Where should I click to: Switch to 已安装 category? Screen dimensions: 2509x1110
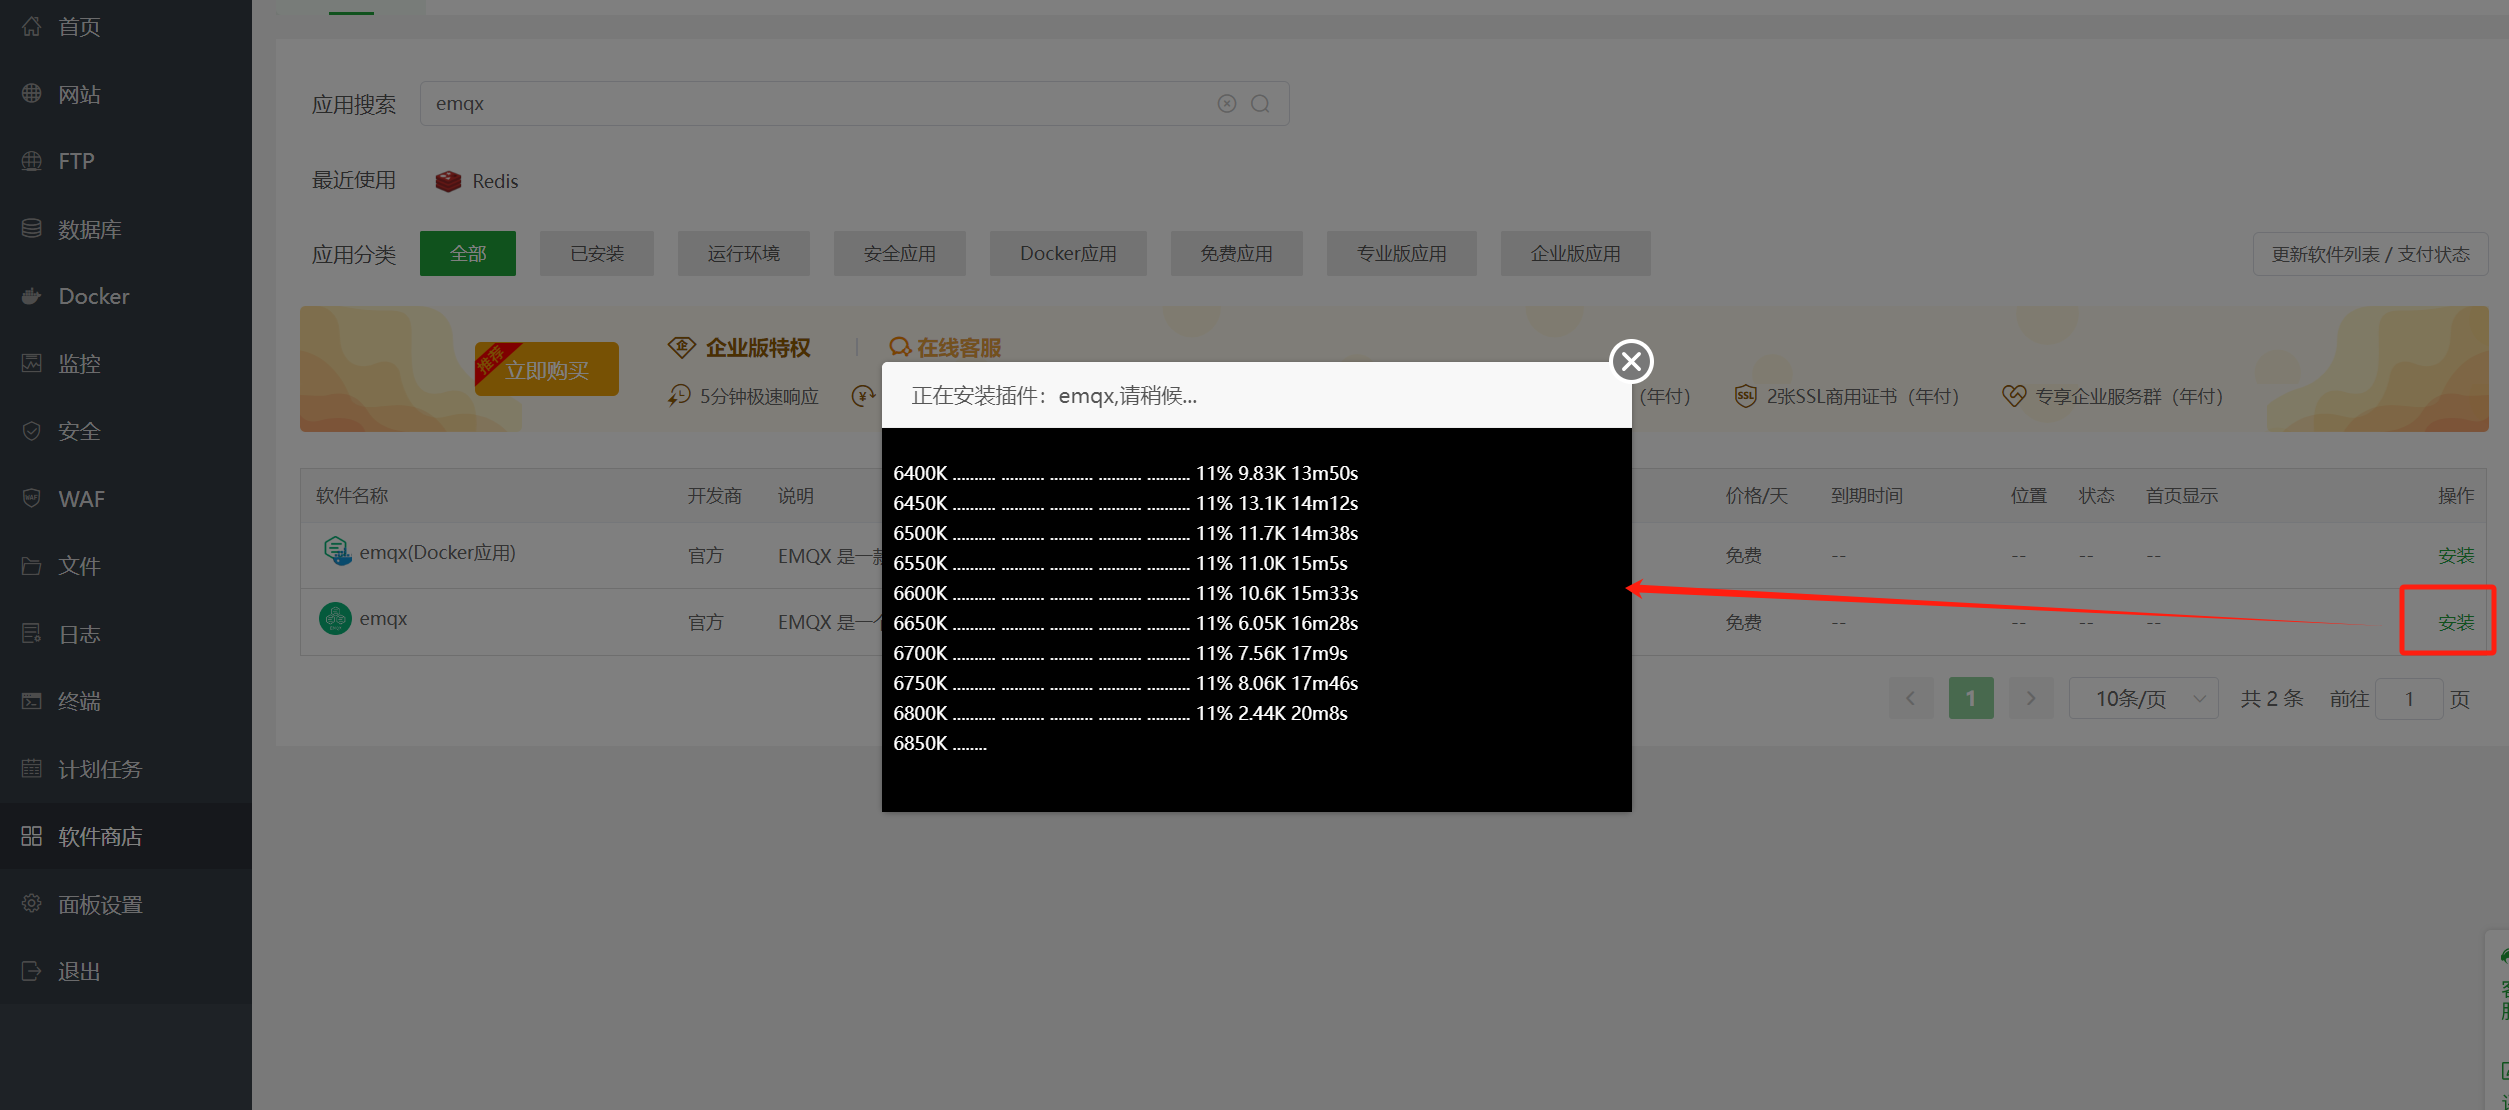[x=597, y=254]
